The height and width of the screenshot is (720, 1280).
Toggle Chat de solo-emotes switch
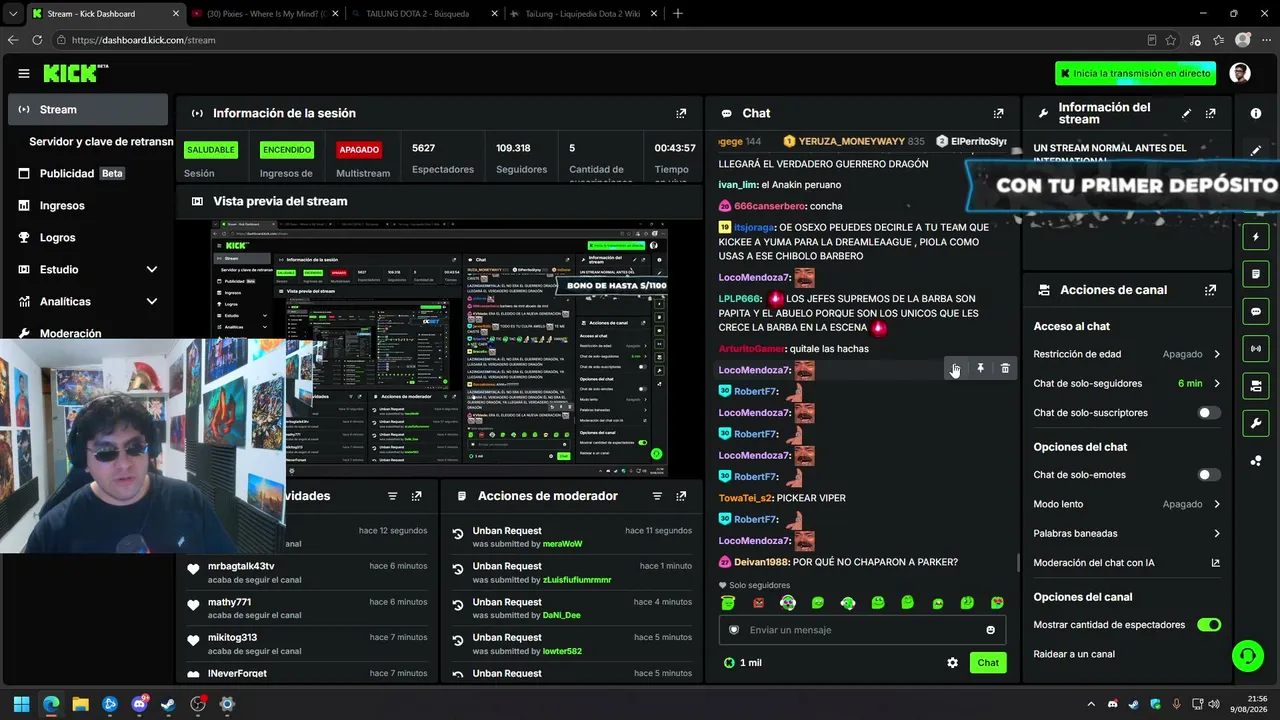point(1209,475)
